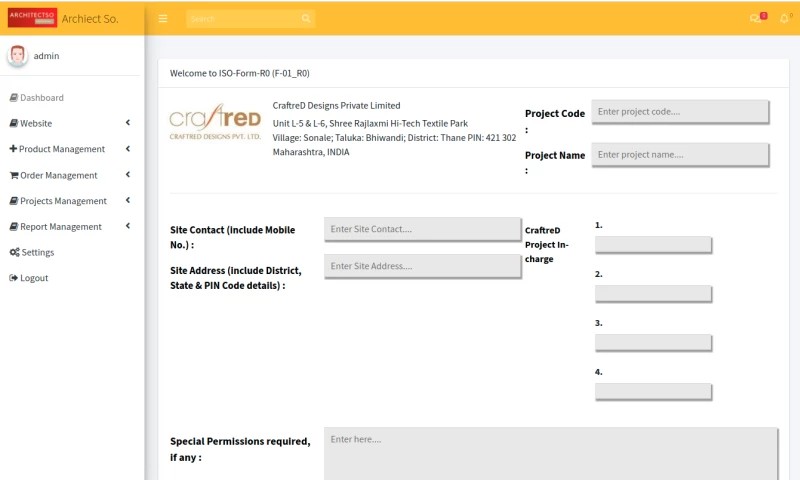Click the Special Permissions text area

(550, 453)
